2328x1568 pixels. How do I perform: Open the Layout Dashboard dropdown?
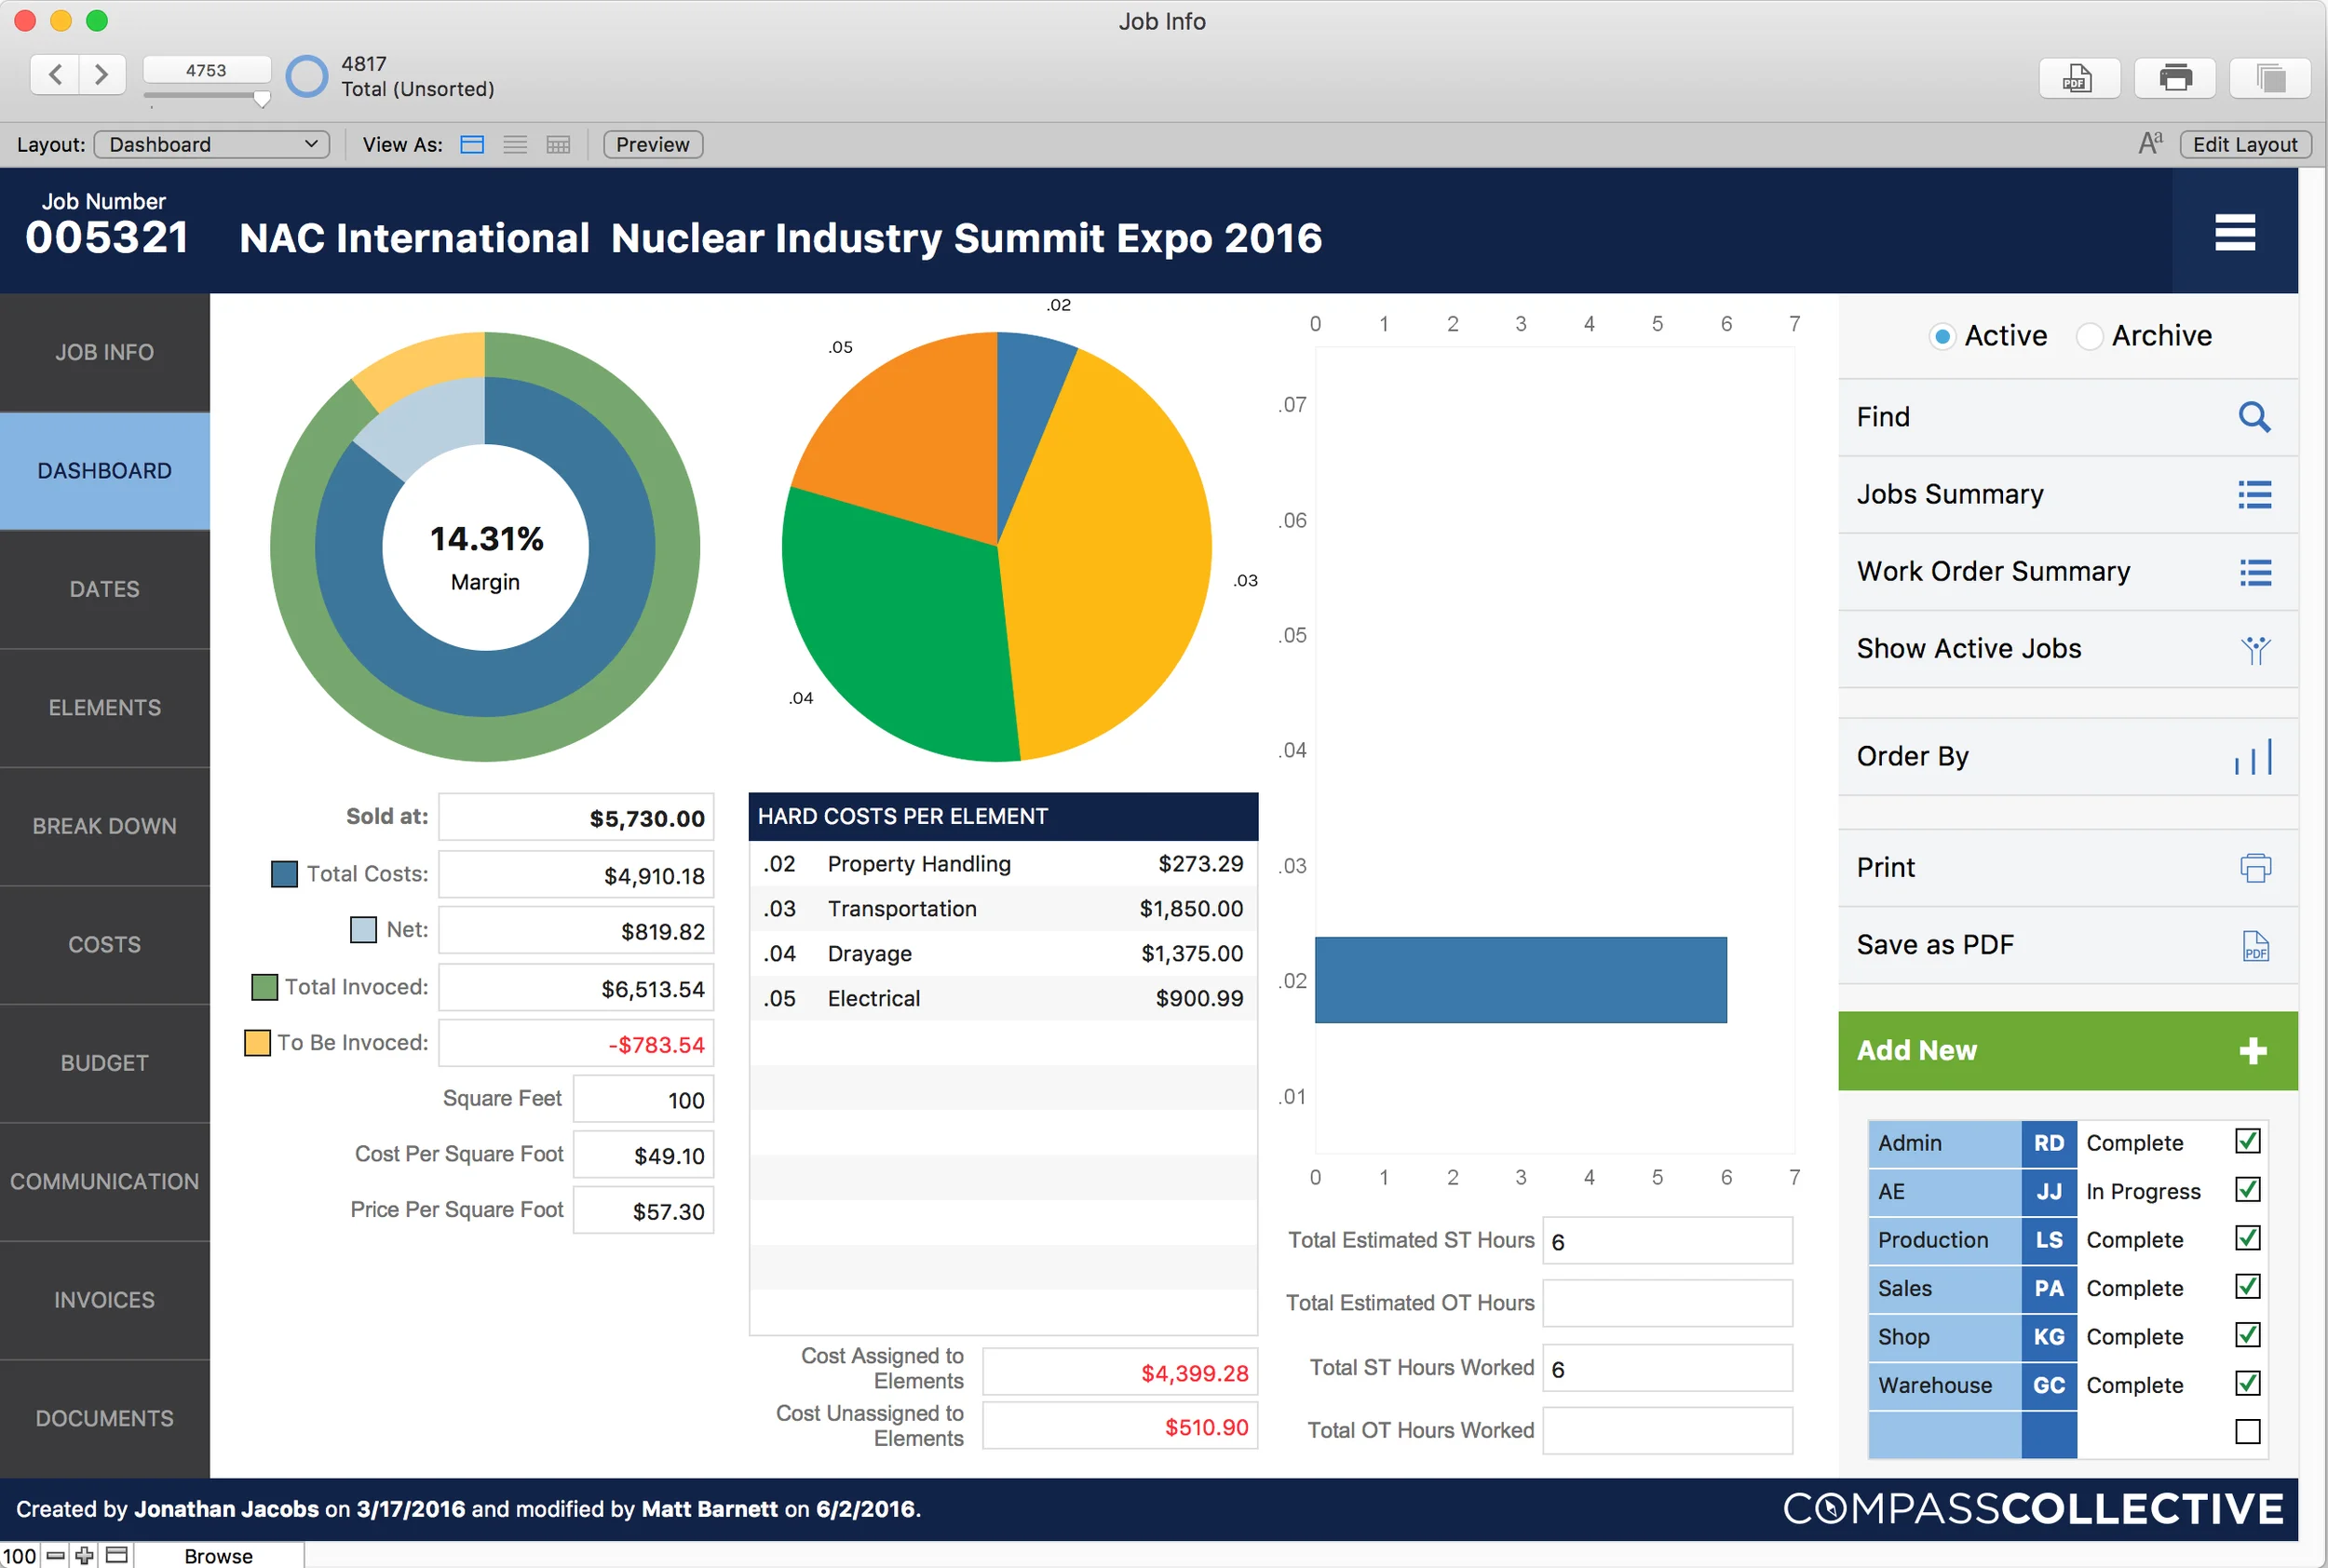(211, 144)
